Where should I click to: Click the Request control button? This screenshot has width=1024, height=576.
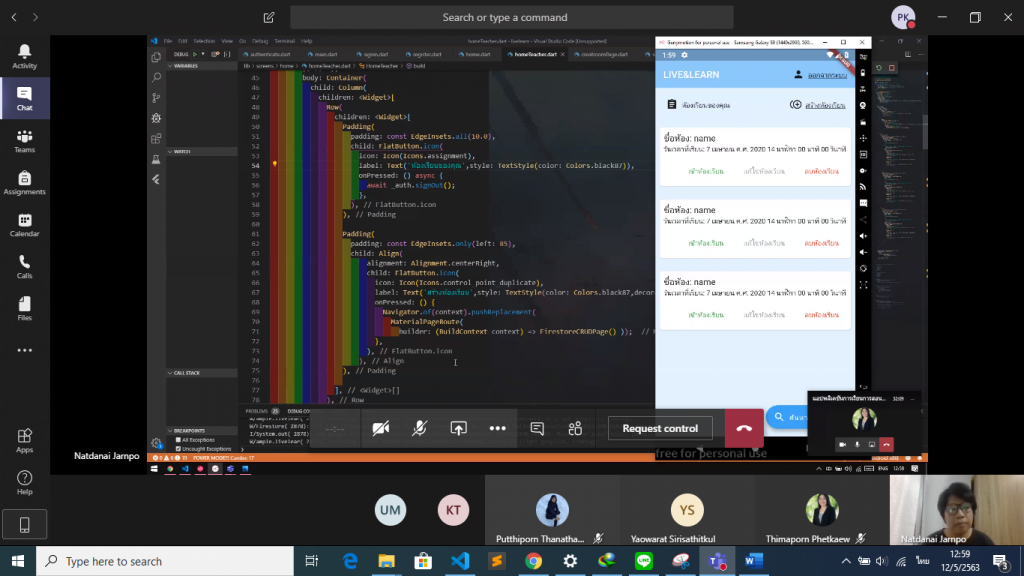(660, 428)
